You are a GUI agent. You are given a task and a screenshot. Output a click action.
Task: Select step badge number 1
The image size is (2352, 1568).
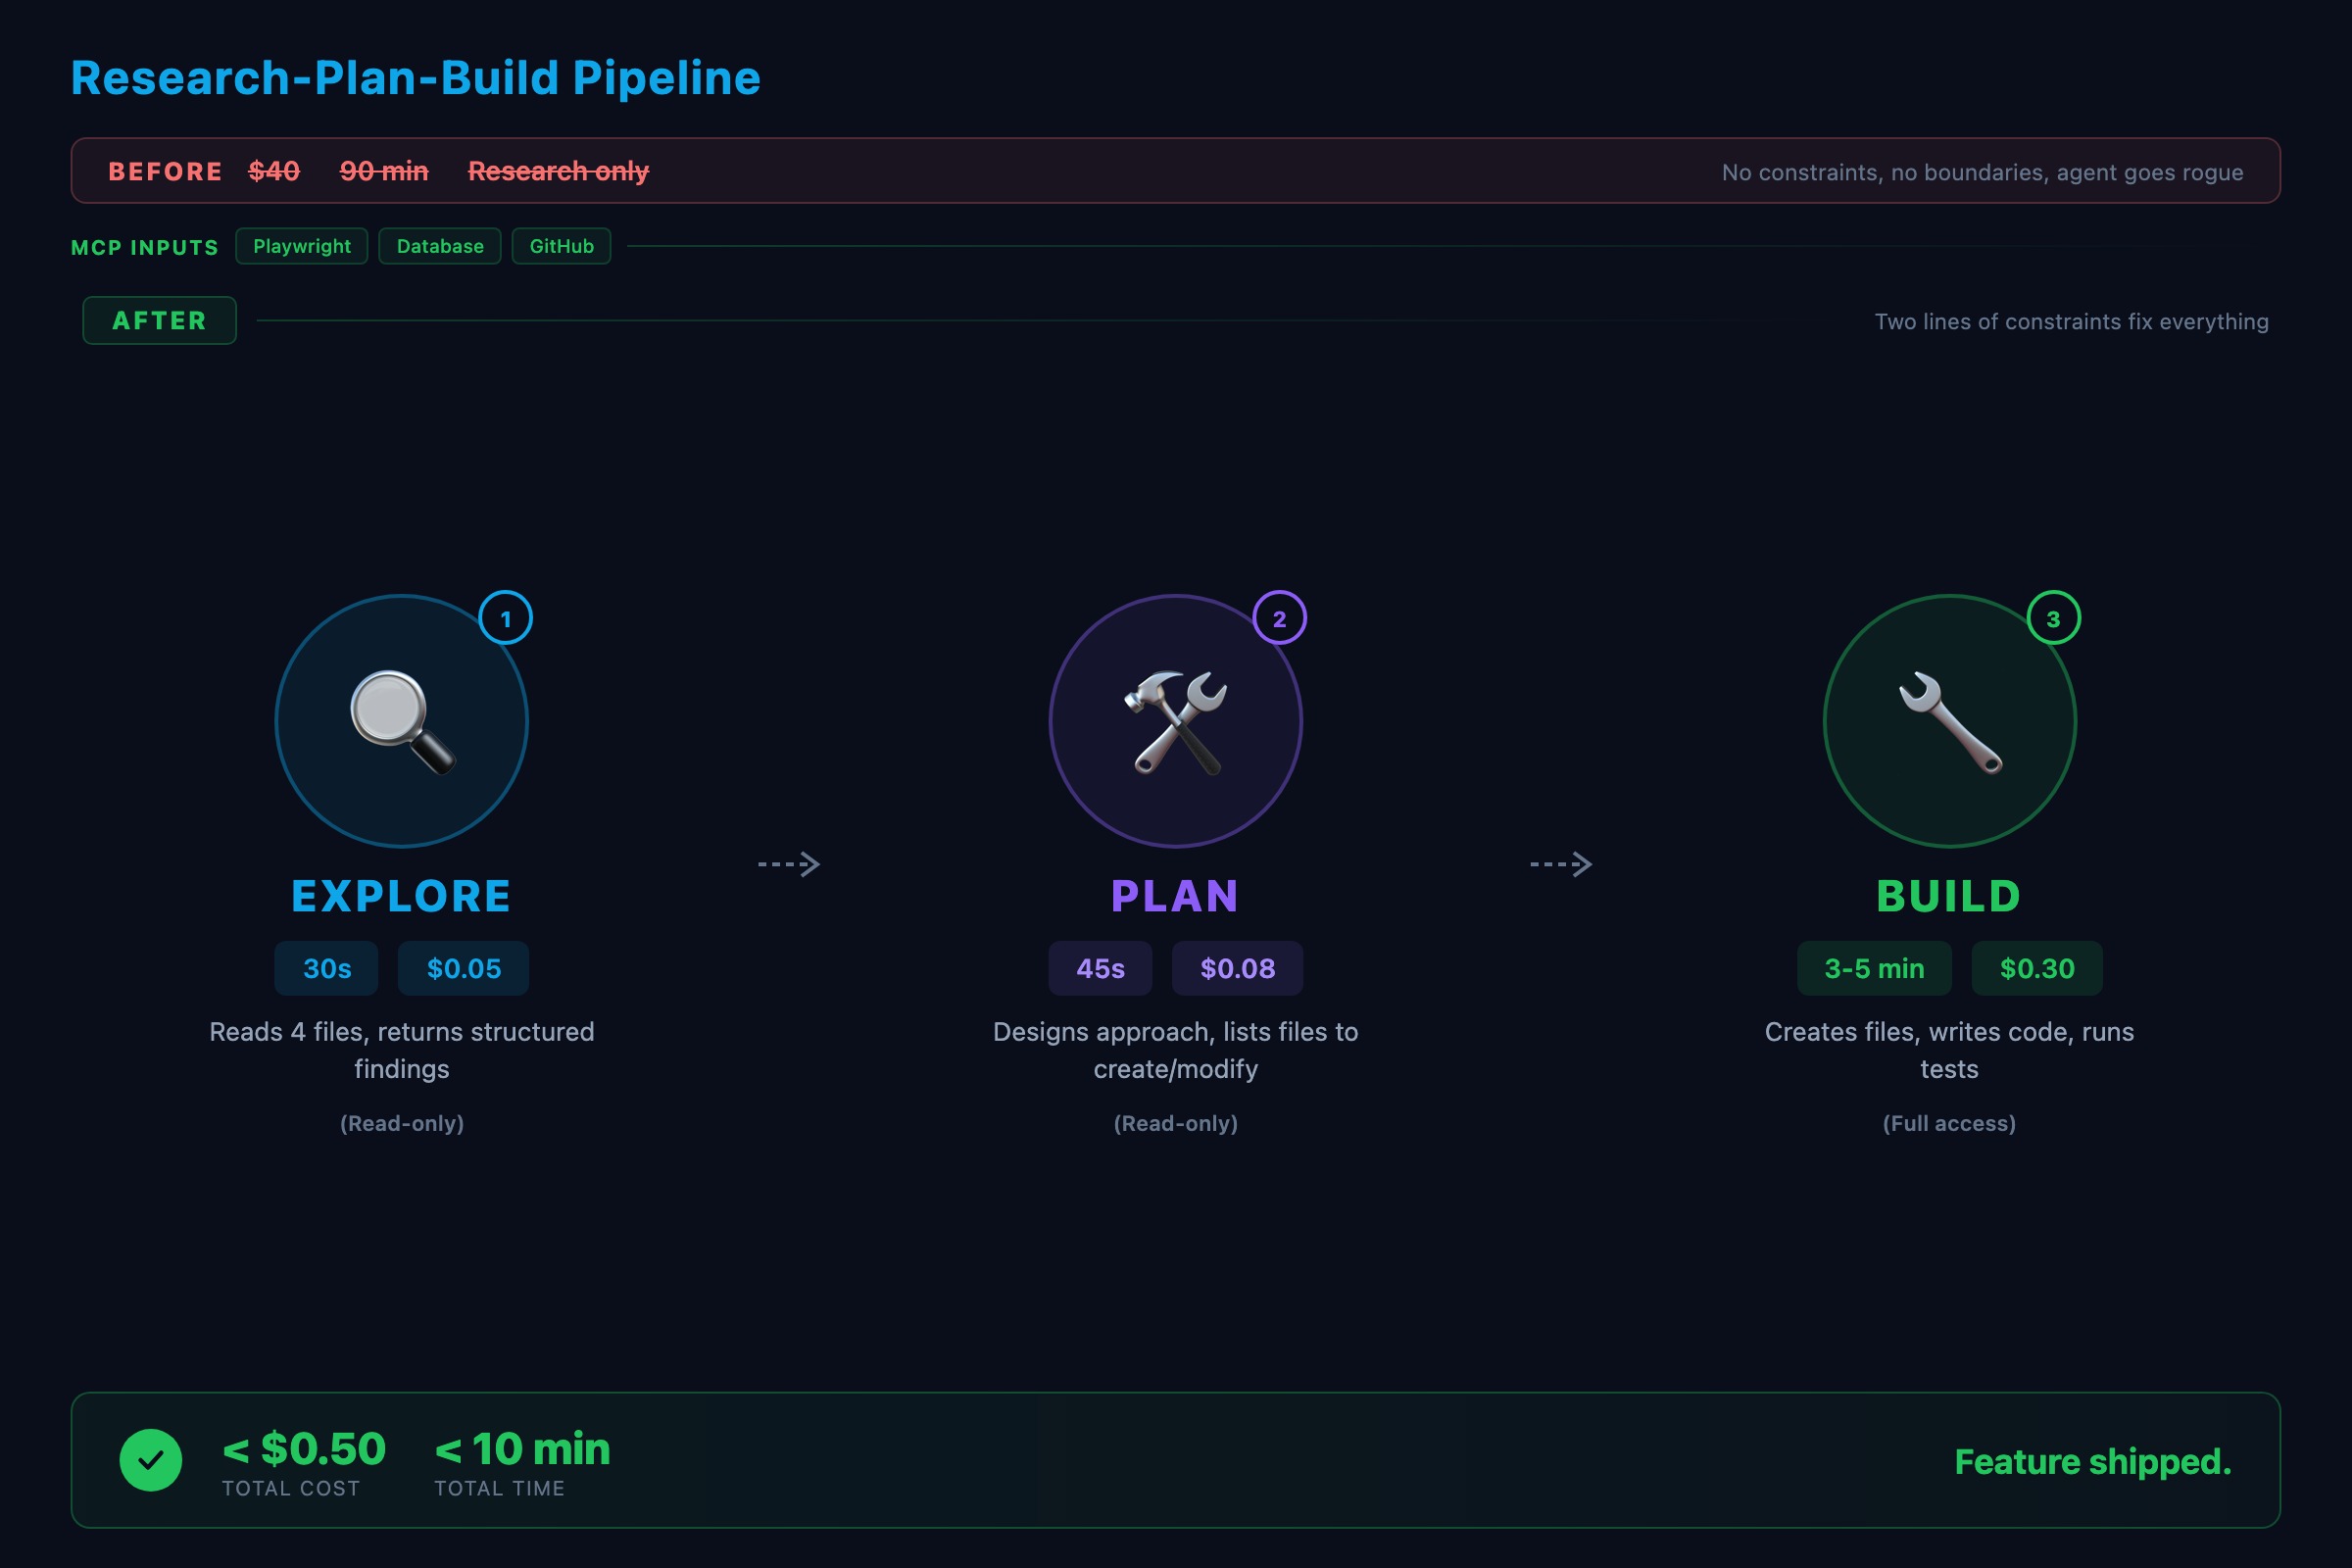(506, 618)
